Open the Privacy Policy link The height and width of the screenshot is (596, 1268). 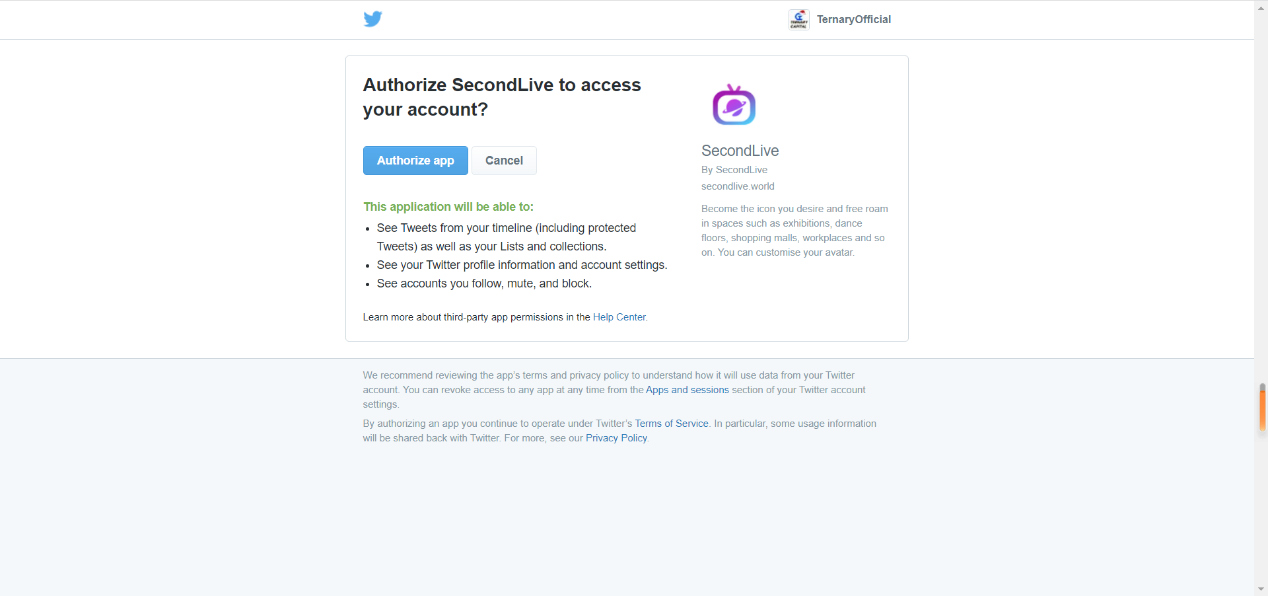616,438
